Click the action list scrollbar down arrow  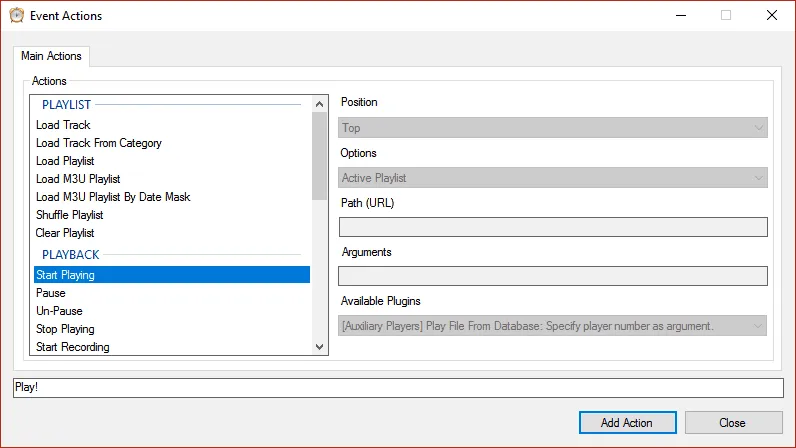click(320, 346)
